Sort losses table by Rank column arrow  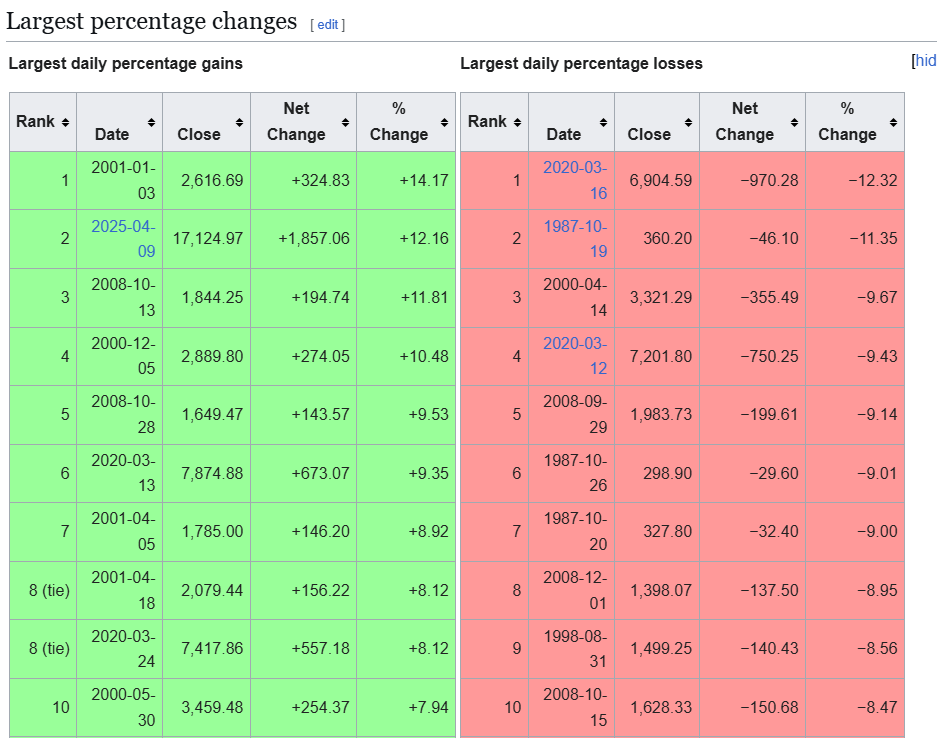click(517, 122)
